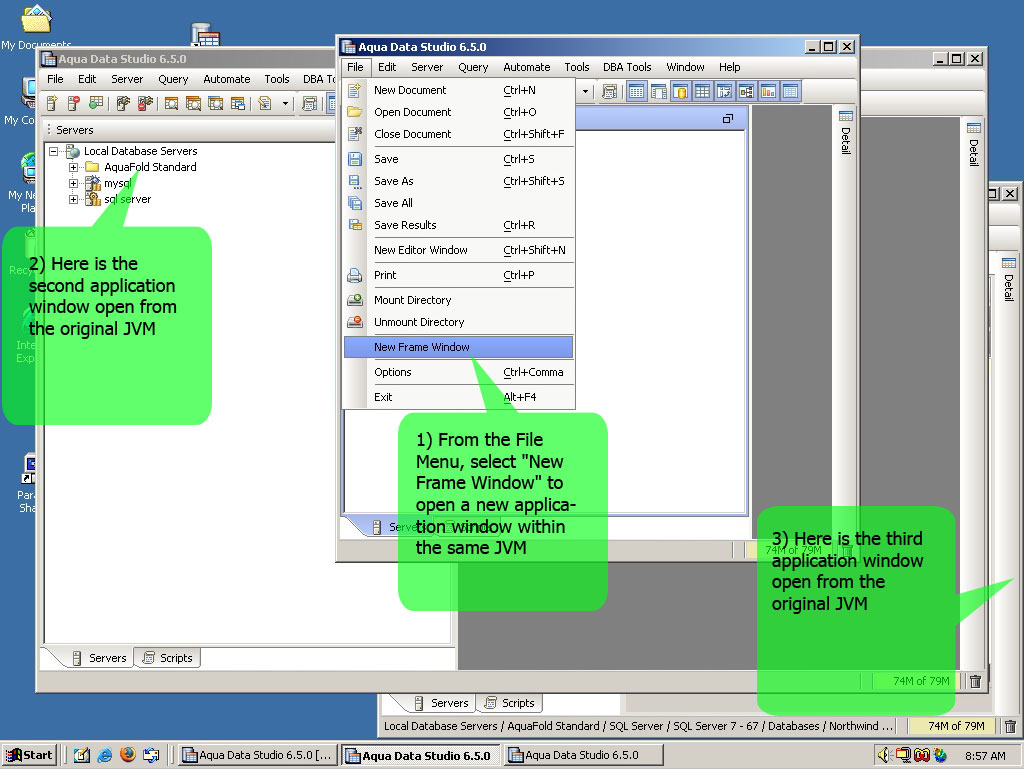Click connect server plug icon in second window
Viewport: 1024px width, 769px height.
(123, 103)
